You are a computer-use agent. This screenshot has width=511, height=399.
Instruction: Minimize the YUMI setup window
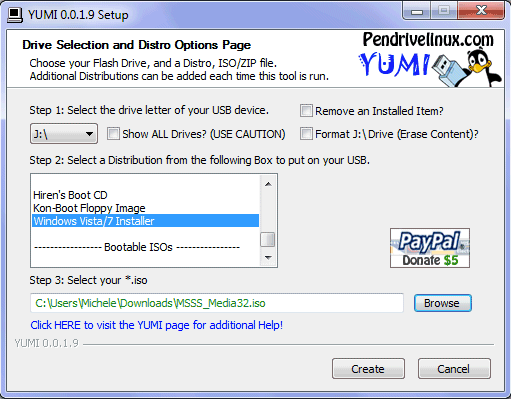(x=417, y=11)
